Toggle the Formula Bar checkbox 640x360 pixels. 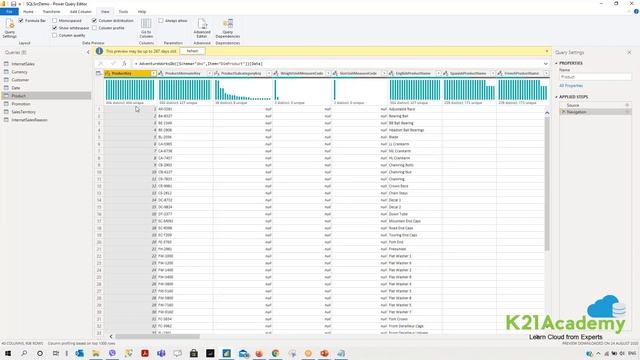tap(21, 20)
